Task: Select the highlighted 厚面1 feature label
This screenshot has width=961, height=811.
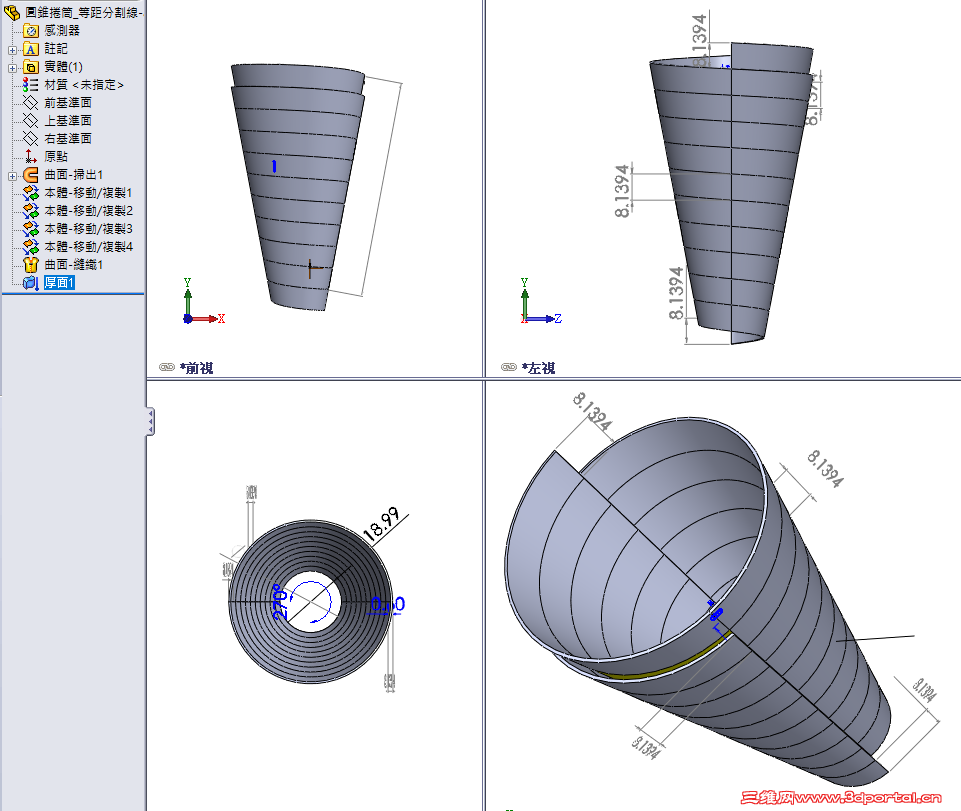Action: pyautogui.click(x=59, y=283)
